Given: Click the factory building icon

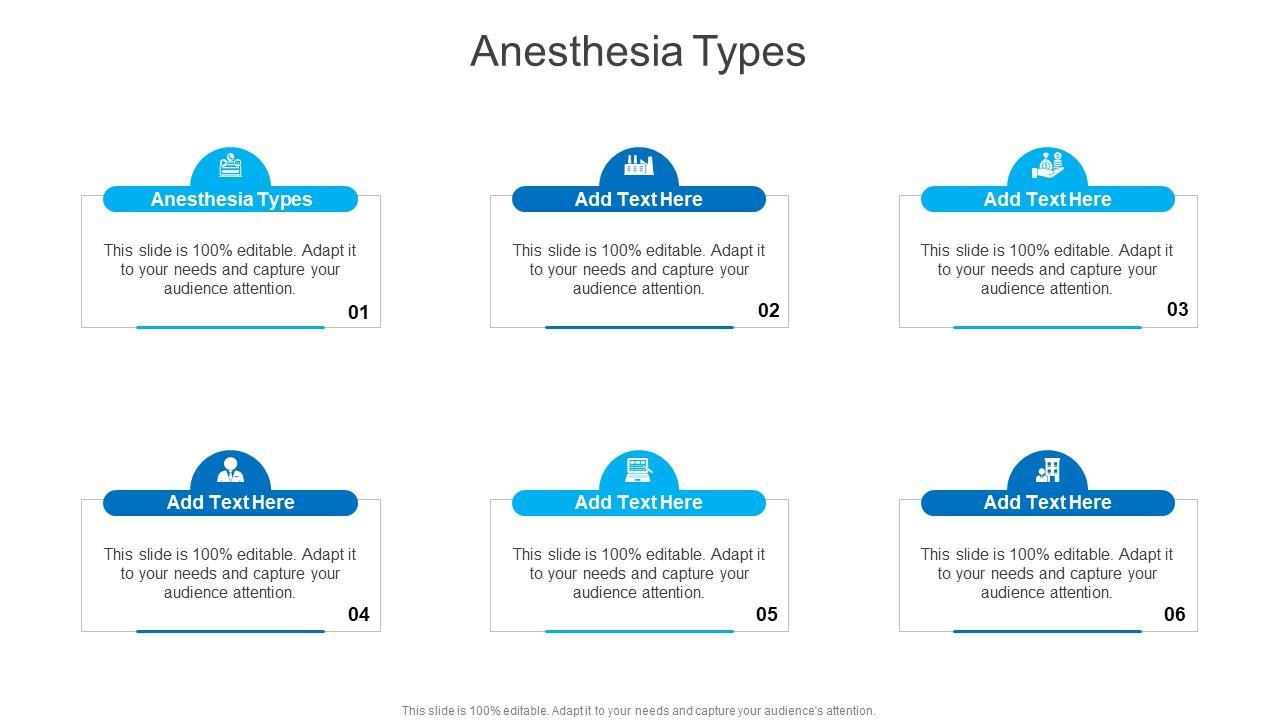Looking at the screenshot, I should point(638,165).
